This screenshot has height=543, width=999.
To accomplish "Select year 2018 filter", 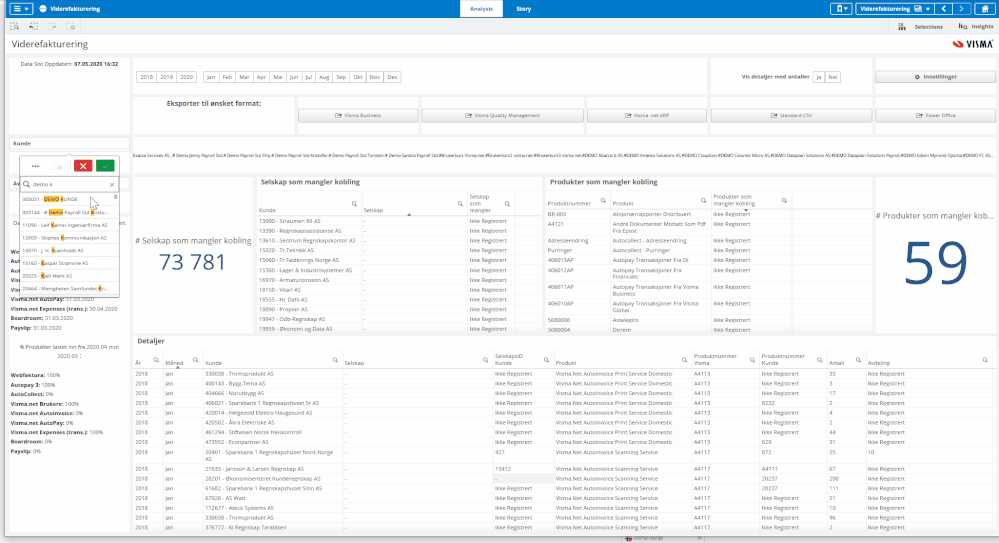I will tap(147, 77).
